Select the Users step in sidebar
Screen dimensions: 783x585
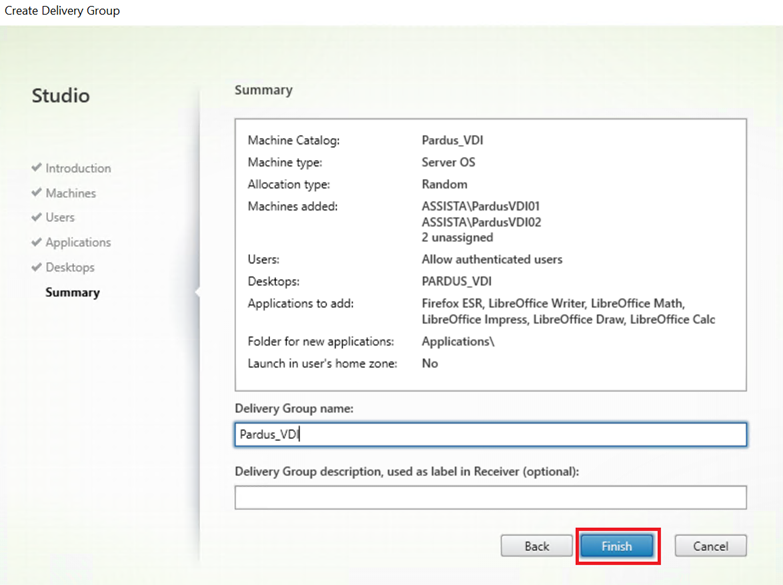tap(60, 218)
